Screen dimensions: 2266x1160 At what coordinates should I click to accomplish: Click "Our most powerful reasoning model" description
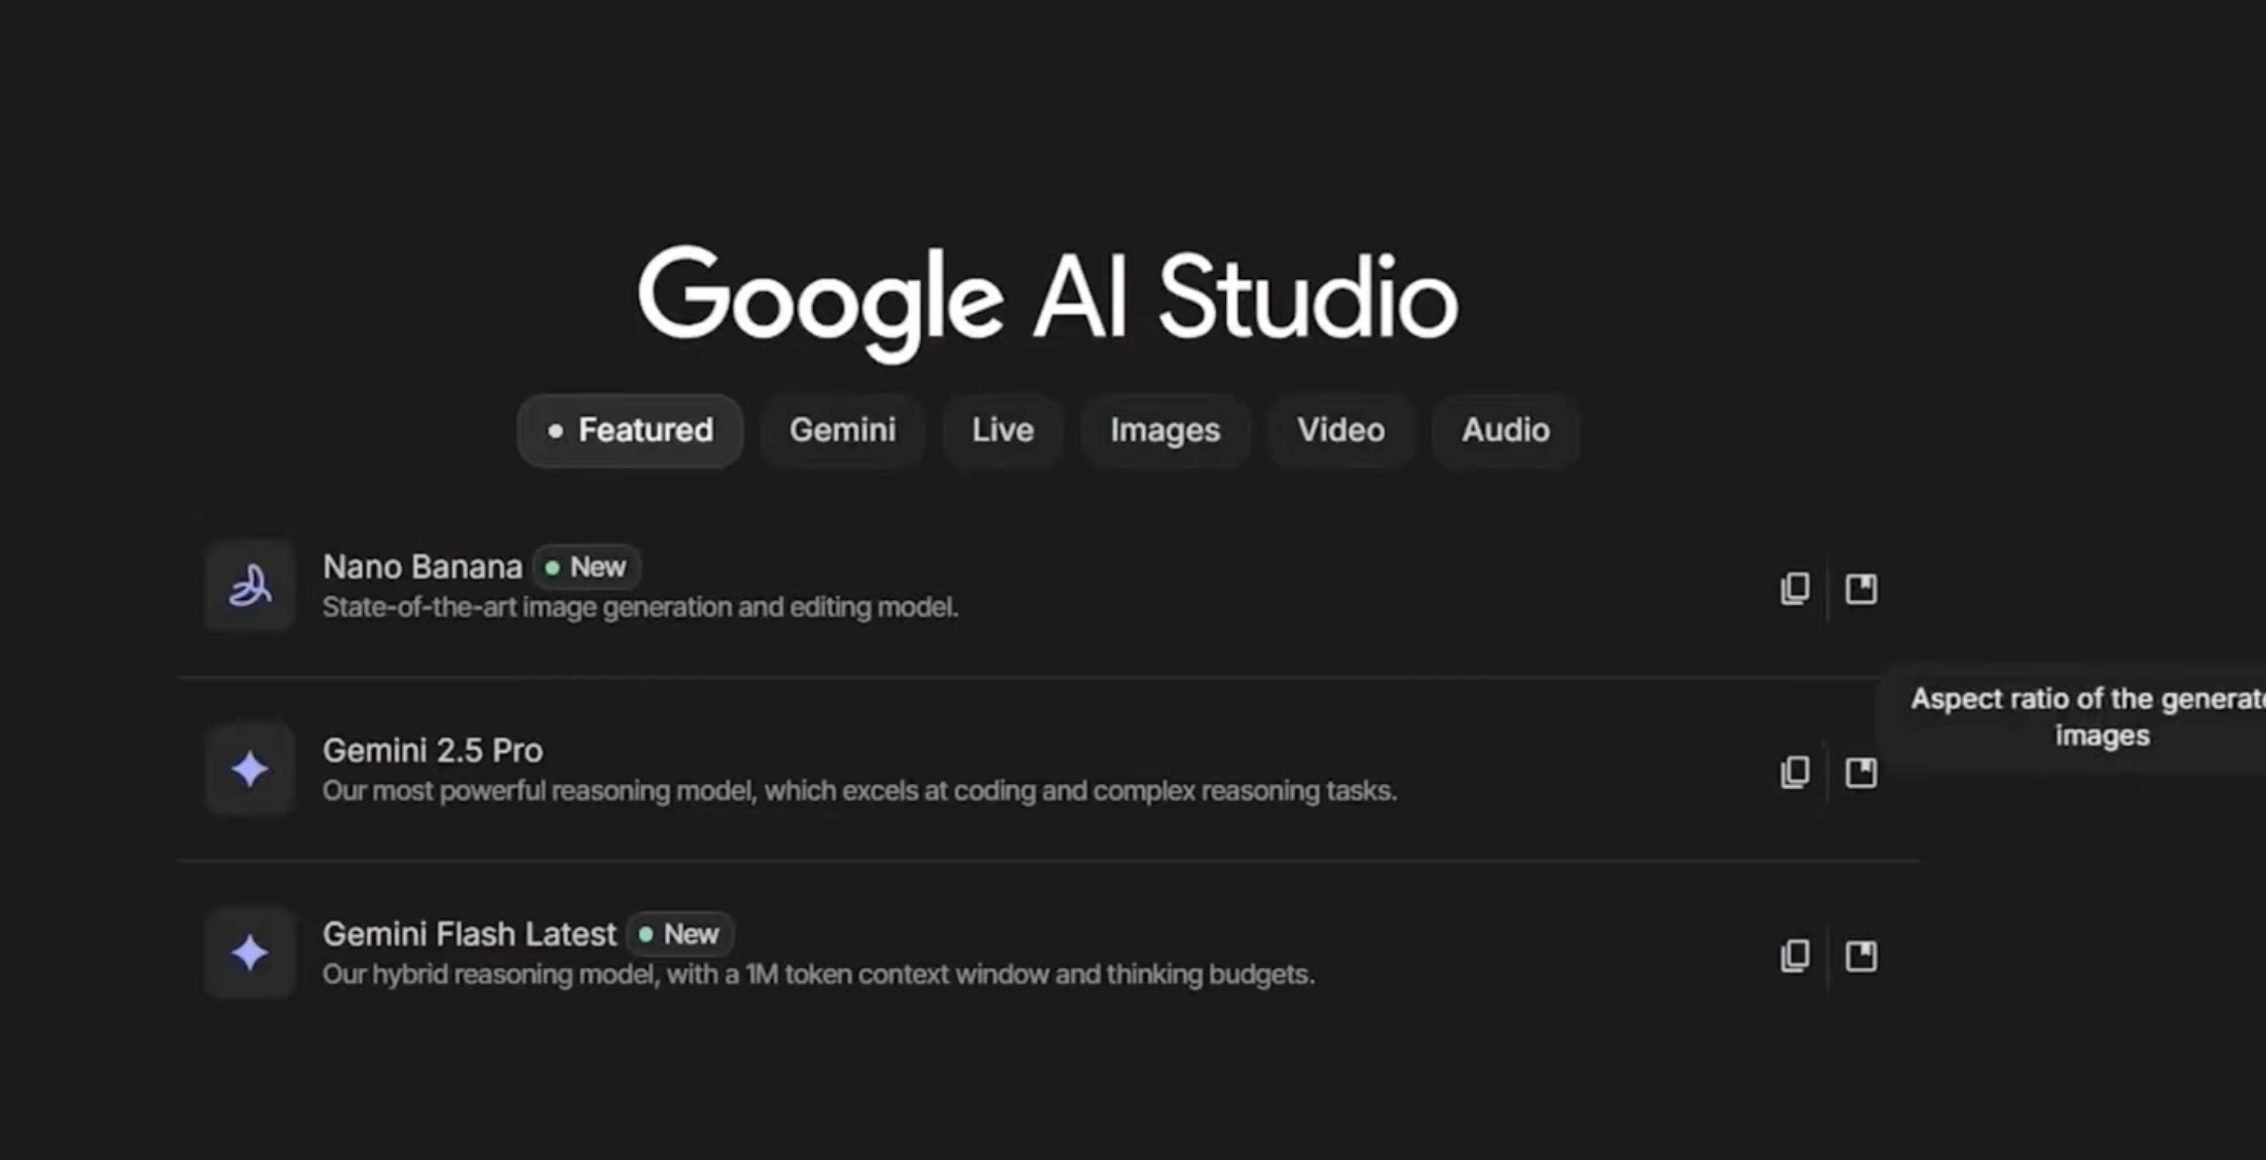click(859, 791)
